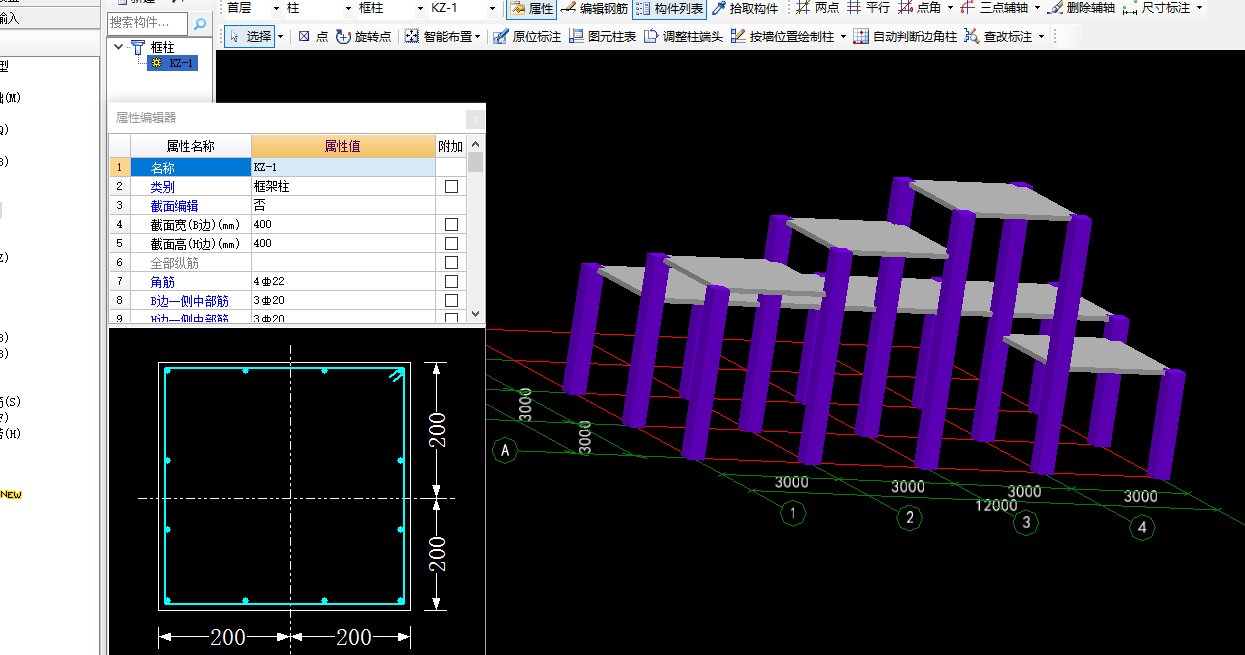This screenshot has height=655, width=1245.
Task: Click the 角筋 property name link
Action: (162, 281)
